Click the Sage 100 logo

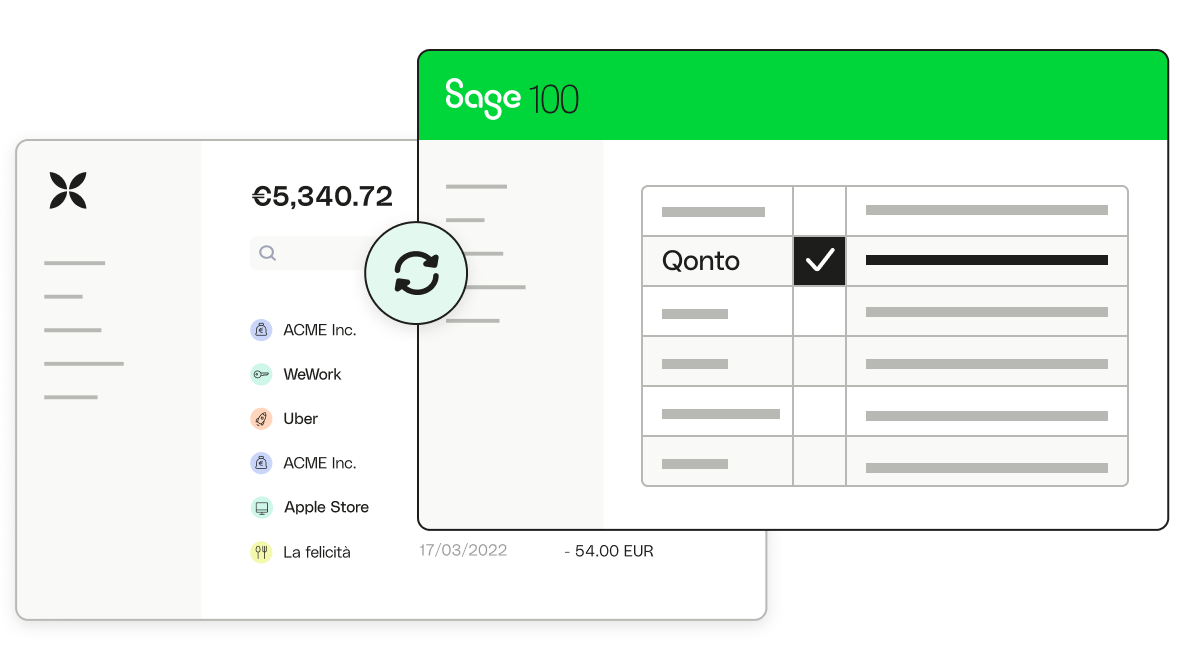tap(512, 98)
